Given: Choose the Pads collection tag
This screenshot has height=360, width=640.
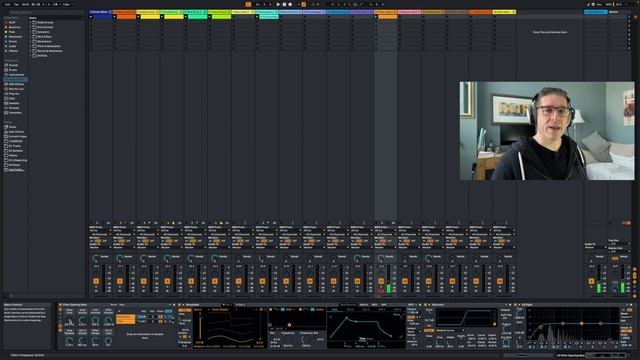Looking at the screenshot, I should 12,32.
